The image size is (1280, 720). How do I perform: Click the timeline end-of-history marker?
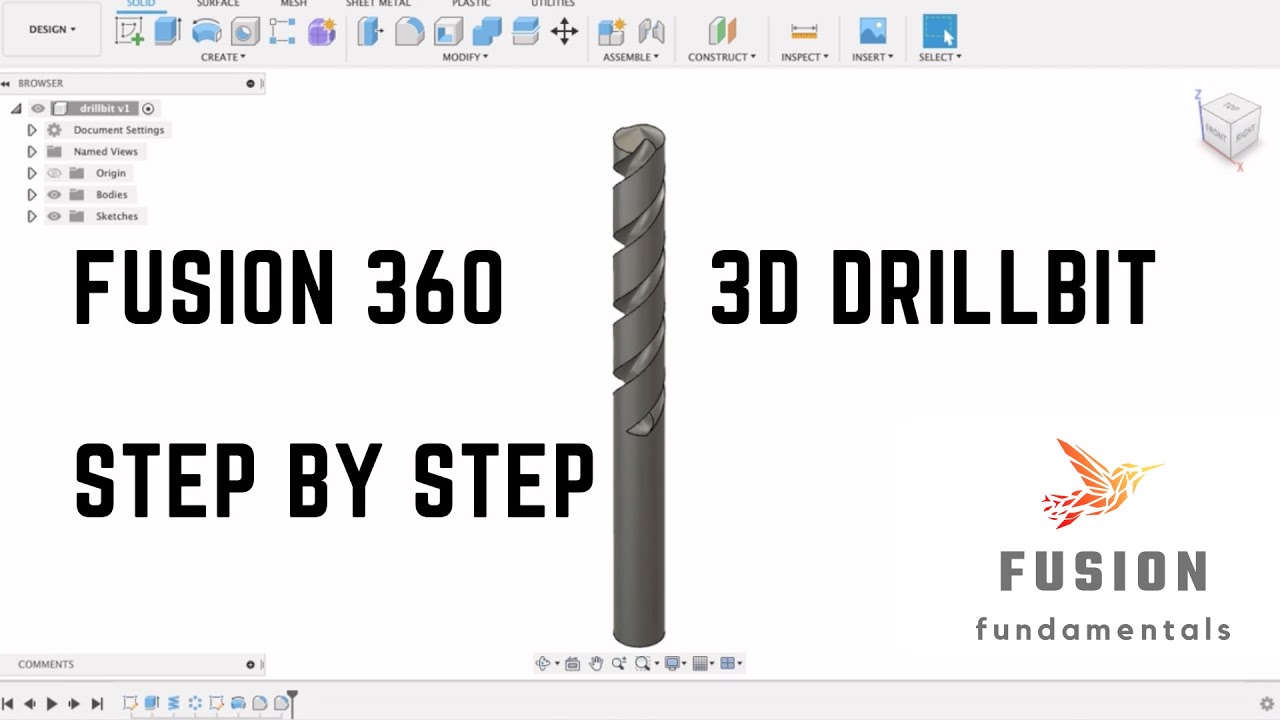click(292, 702)
